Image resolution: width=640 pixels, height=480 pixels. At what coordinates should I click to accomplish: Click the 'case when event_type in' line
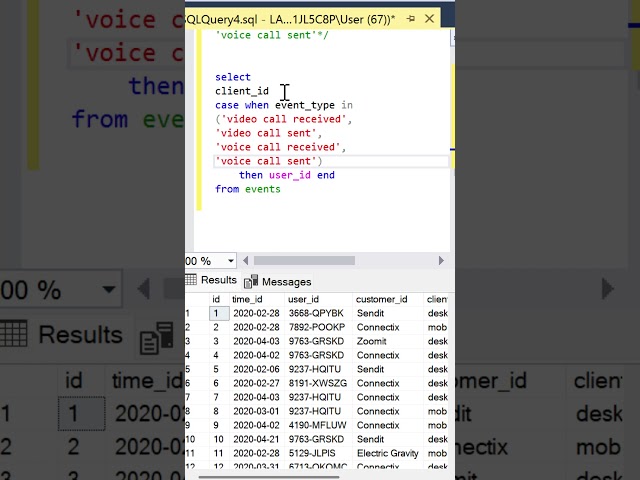(x=284, y=105)
